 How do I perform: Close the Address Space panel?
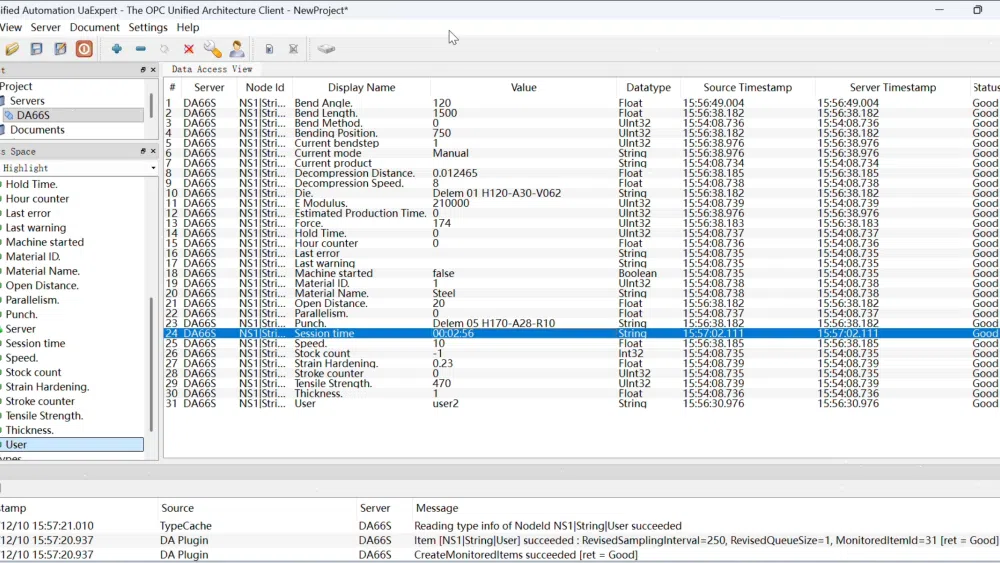153,151
